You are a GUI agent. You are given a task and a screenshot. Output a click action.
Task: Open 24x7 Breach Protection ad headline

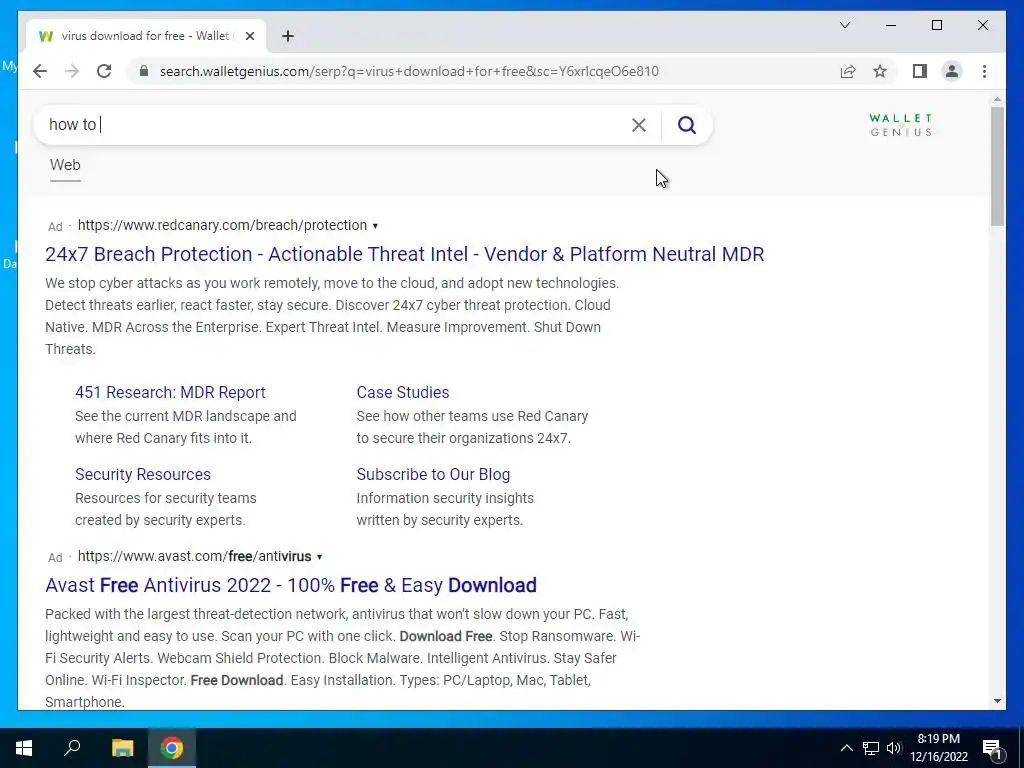click(x=404, y=254)
